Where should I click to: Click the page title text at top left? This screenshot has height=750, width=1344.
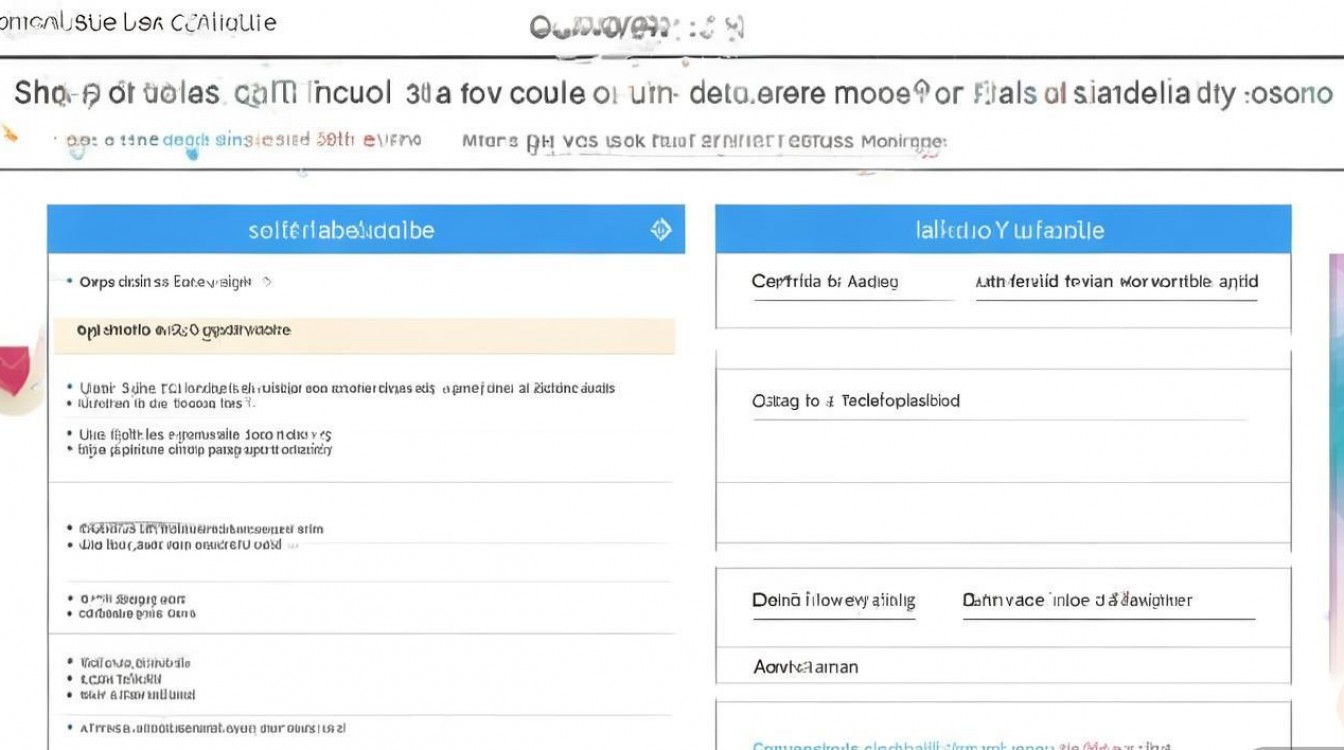(x=139, y=22)
